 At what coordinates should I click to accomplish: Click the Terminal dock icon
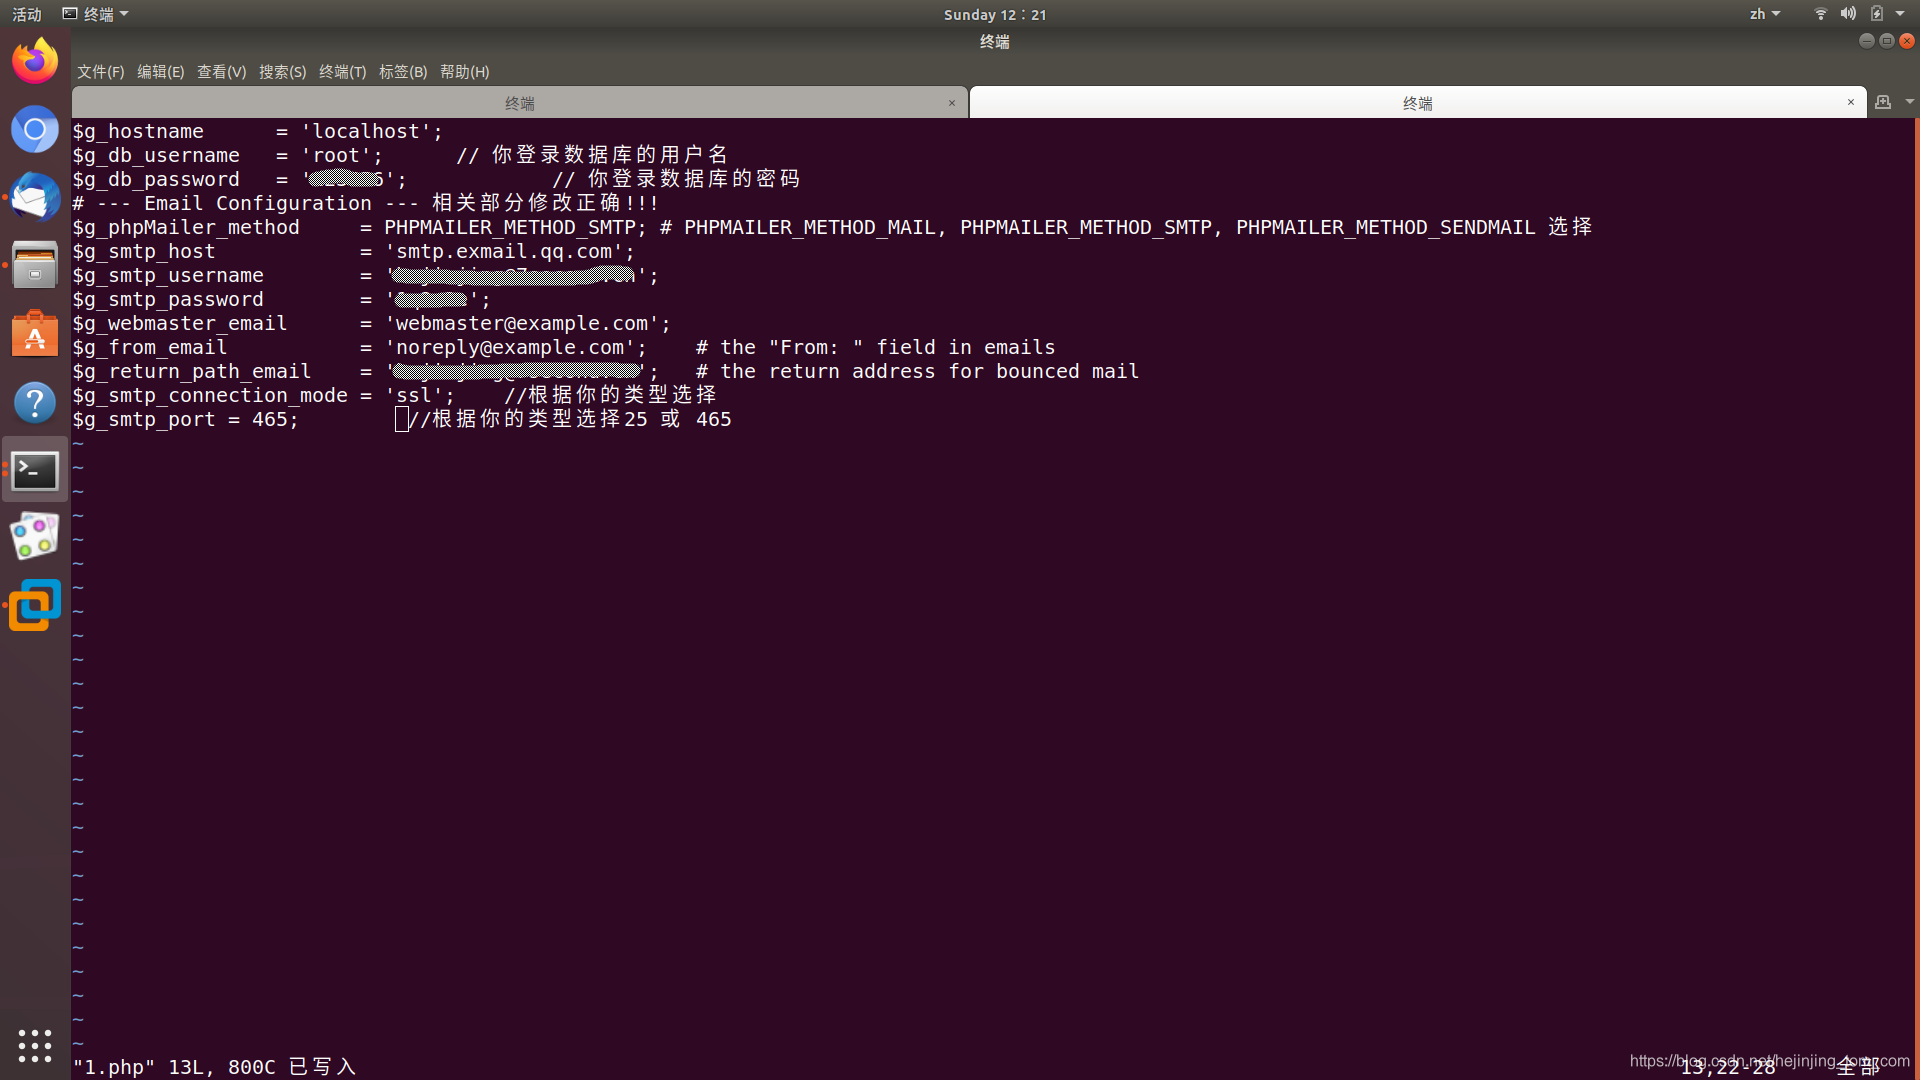pyautogui.click(x=35, y=470)
